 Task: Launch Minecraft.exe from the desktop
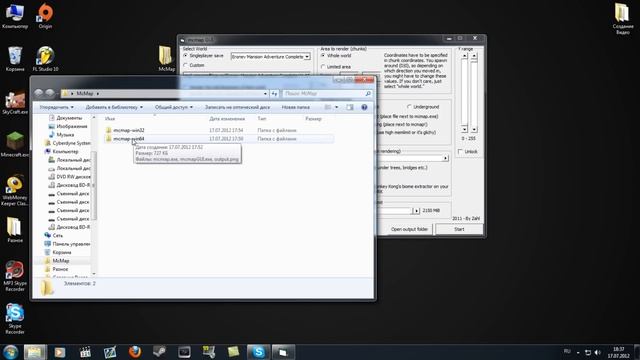pos(15,144)
